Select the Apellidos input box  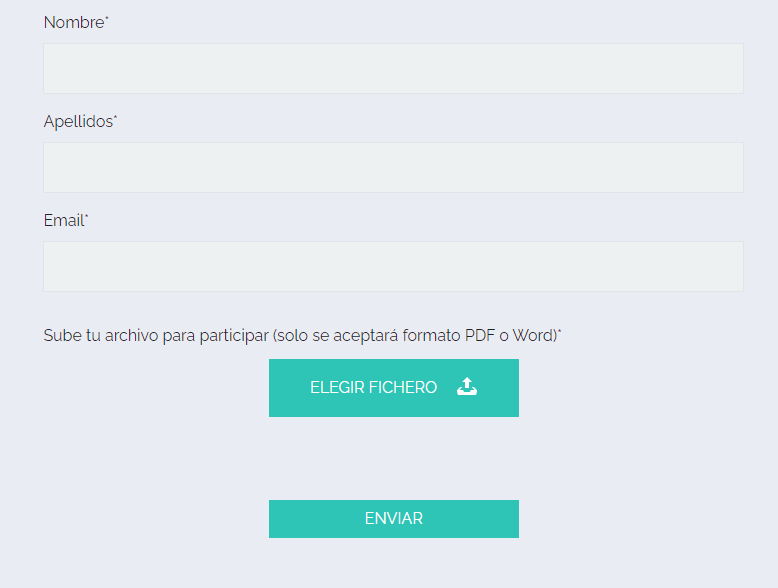coord(393,168)
